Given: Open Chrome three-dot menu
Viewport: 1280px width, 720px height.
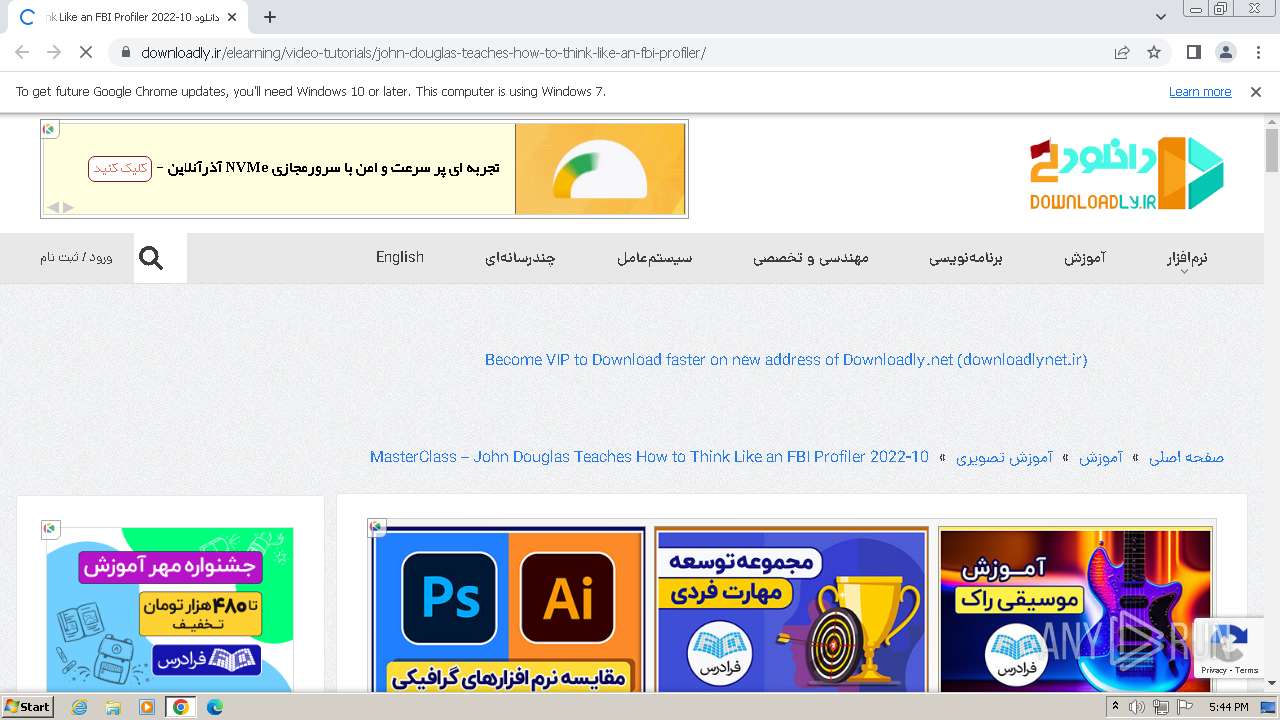Looking at the screenshot, I should 1257,52.
